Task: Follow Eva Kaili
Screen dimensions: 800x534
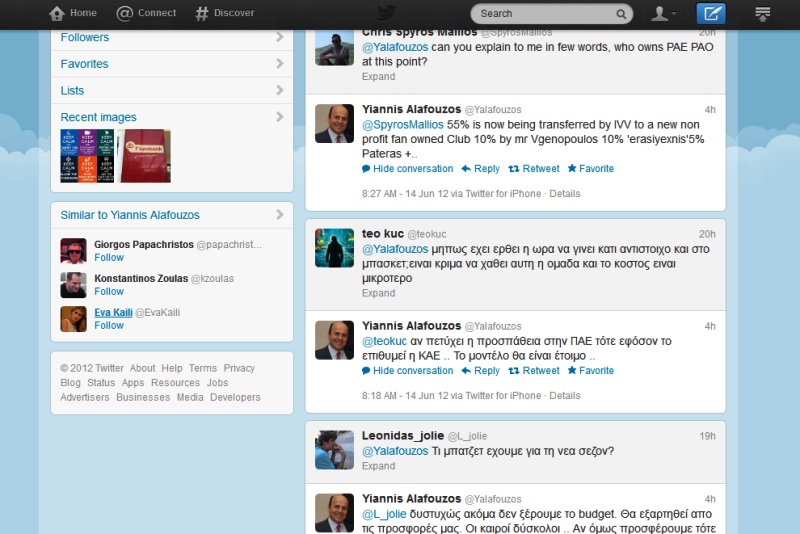Action: coord(109,326)
